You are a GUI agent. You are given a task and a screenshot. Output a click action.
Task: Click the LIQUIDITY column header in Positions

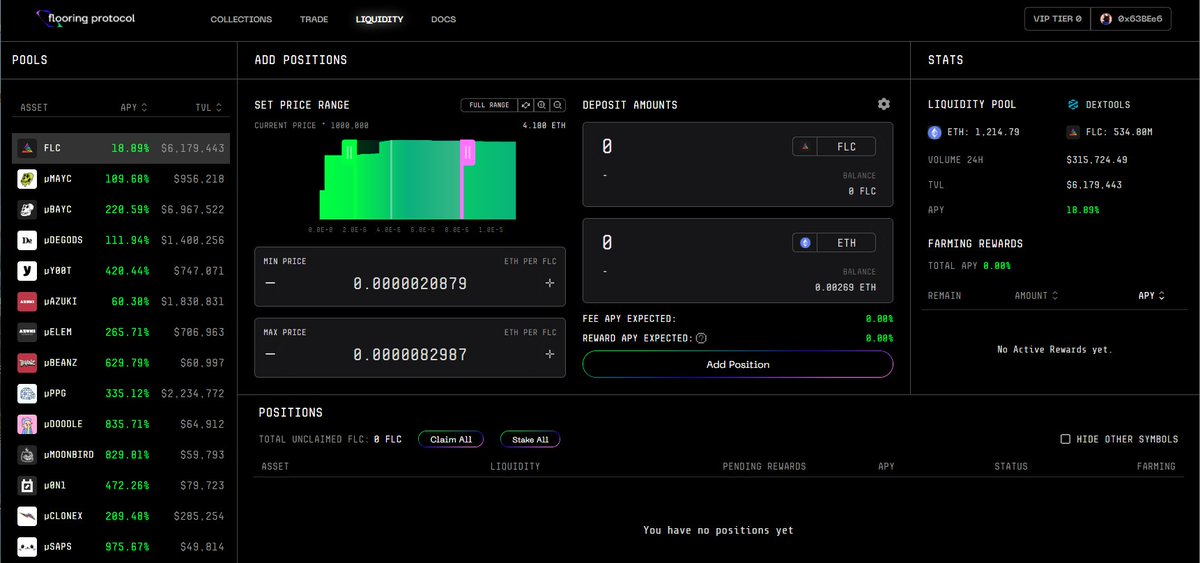tap(515, 467)
